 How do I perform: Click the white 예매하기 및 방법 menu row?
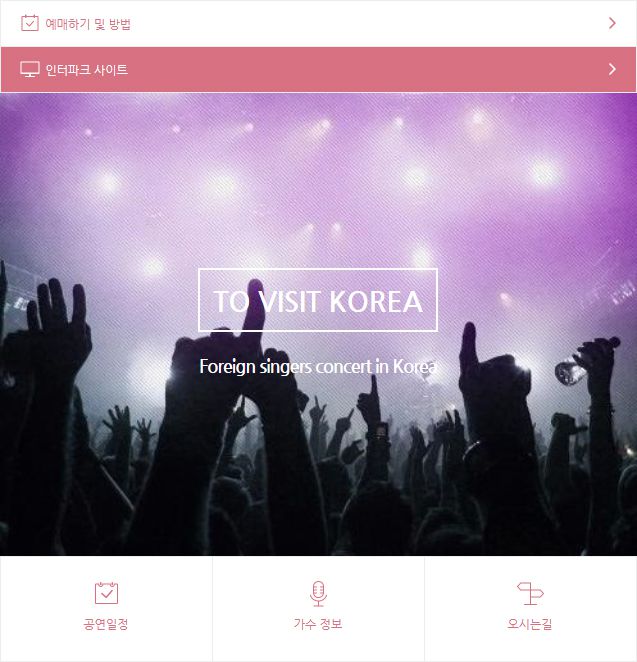pyautogui.click(x=318, y=24)
